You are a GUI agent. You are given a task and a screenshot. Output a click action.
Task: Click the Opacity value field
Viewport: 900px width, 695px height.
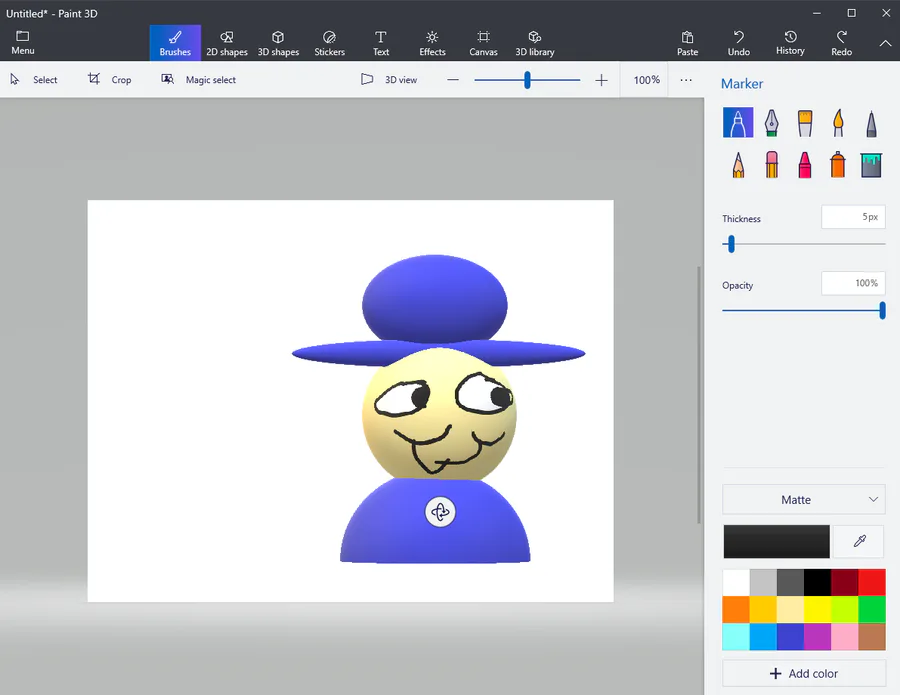(x=853, y=284)
